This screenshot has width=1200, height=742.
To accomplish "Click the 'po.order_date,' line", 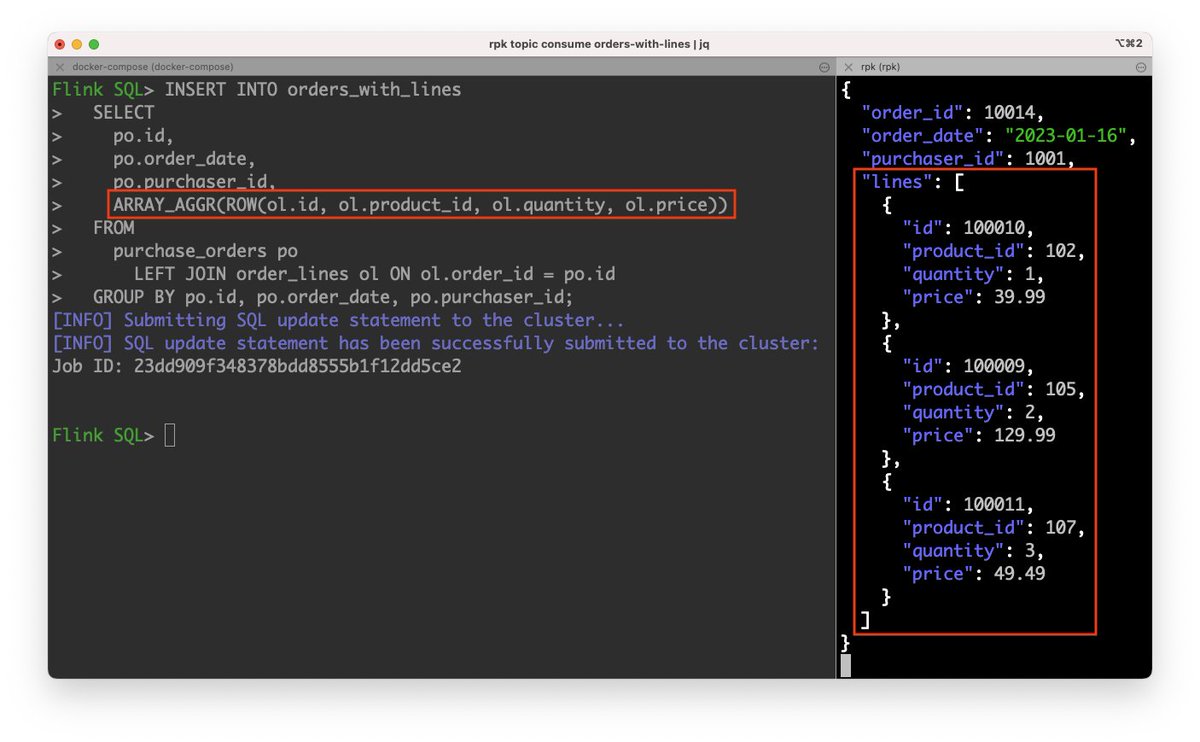I will coord(184,158).
